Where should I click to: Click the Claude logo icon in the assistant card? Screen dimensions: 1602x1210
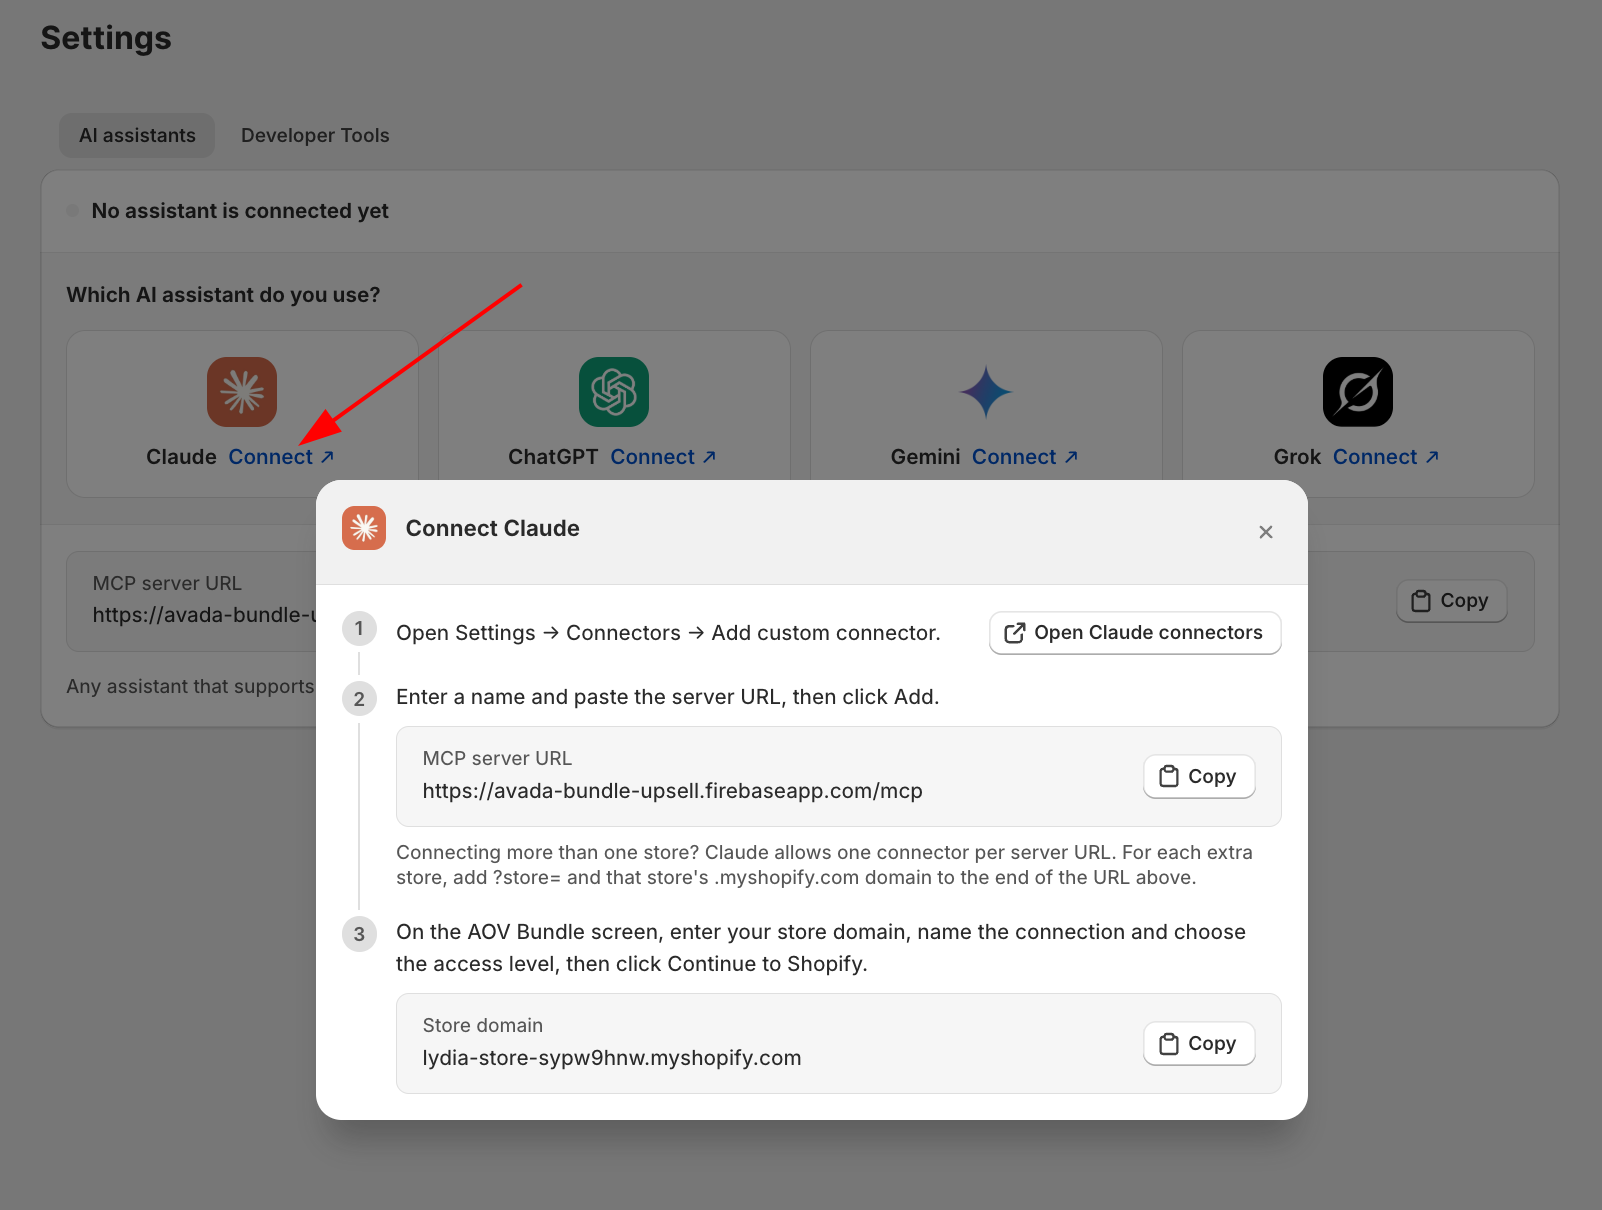242,392
